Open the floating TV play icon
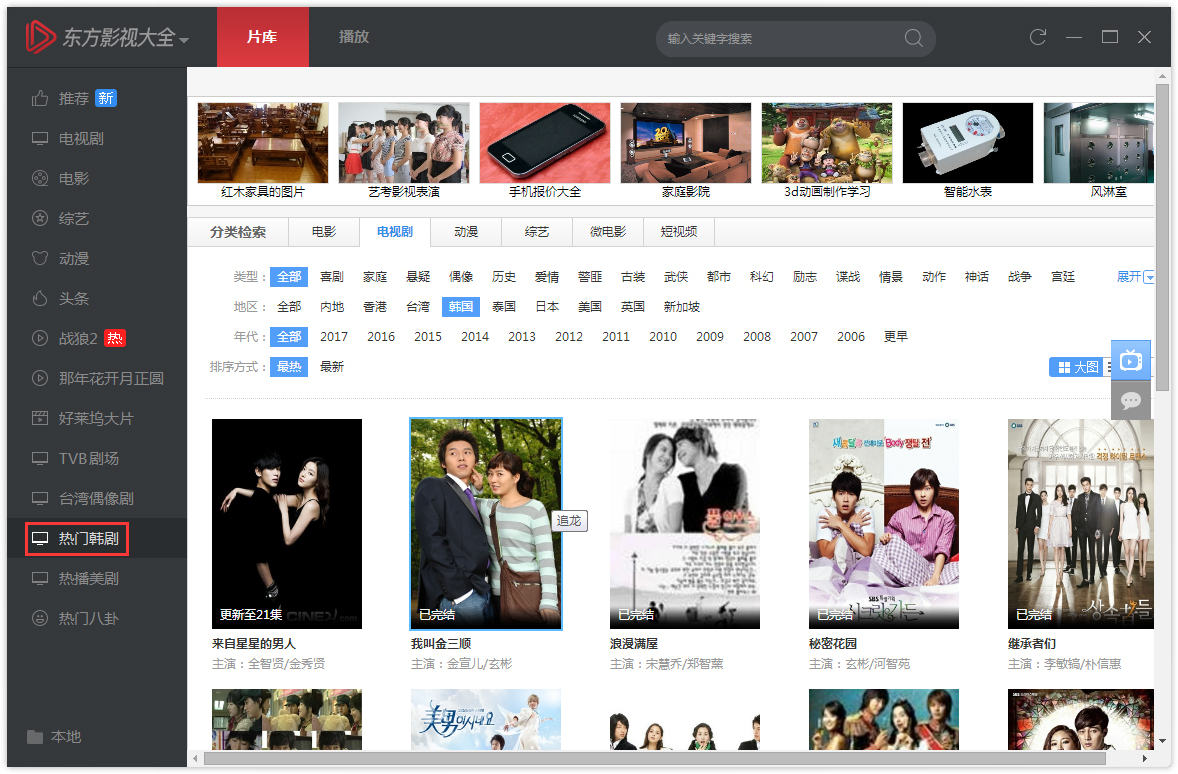 (x=1131, y=360)
